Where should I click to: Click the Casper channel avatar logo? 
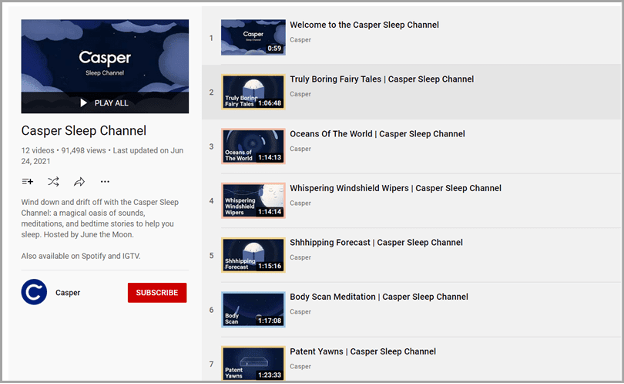pyautogui.click(x=34, y=292)
